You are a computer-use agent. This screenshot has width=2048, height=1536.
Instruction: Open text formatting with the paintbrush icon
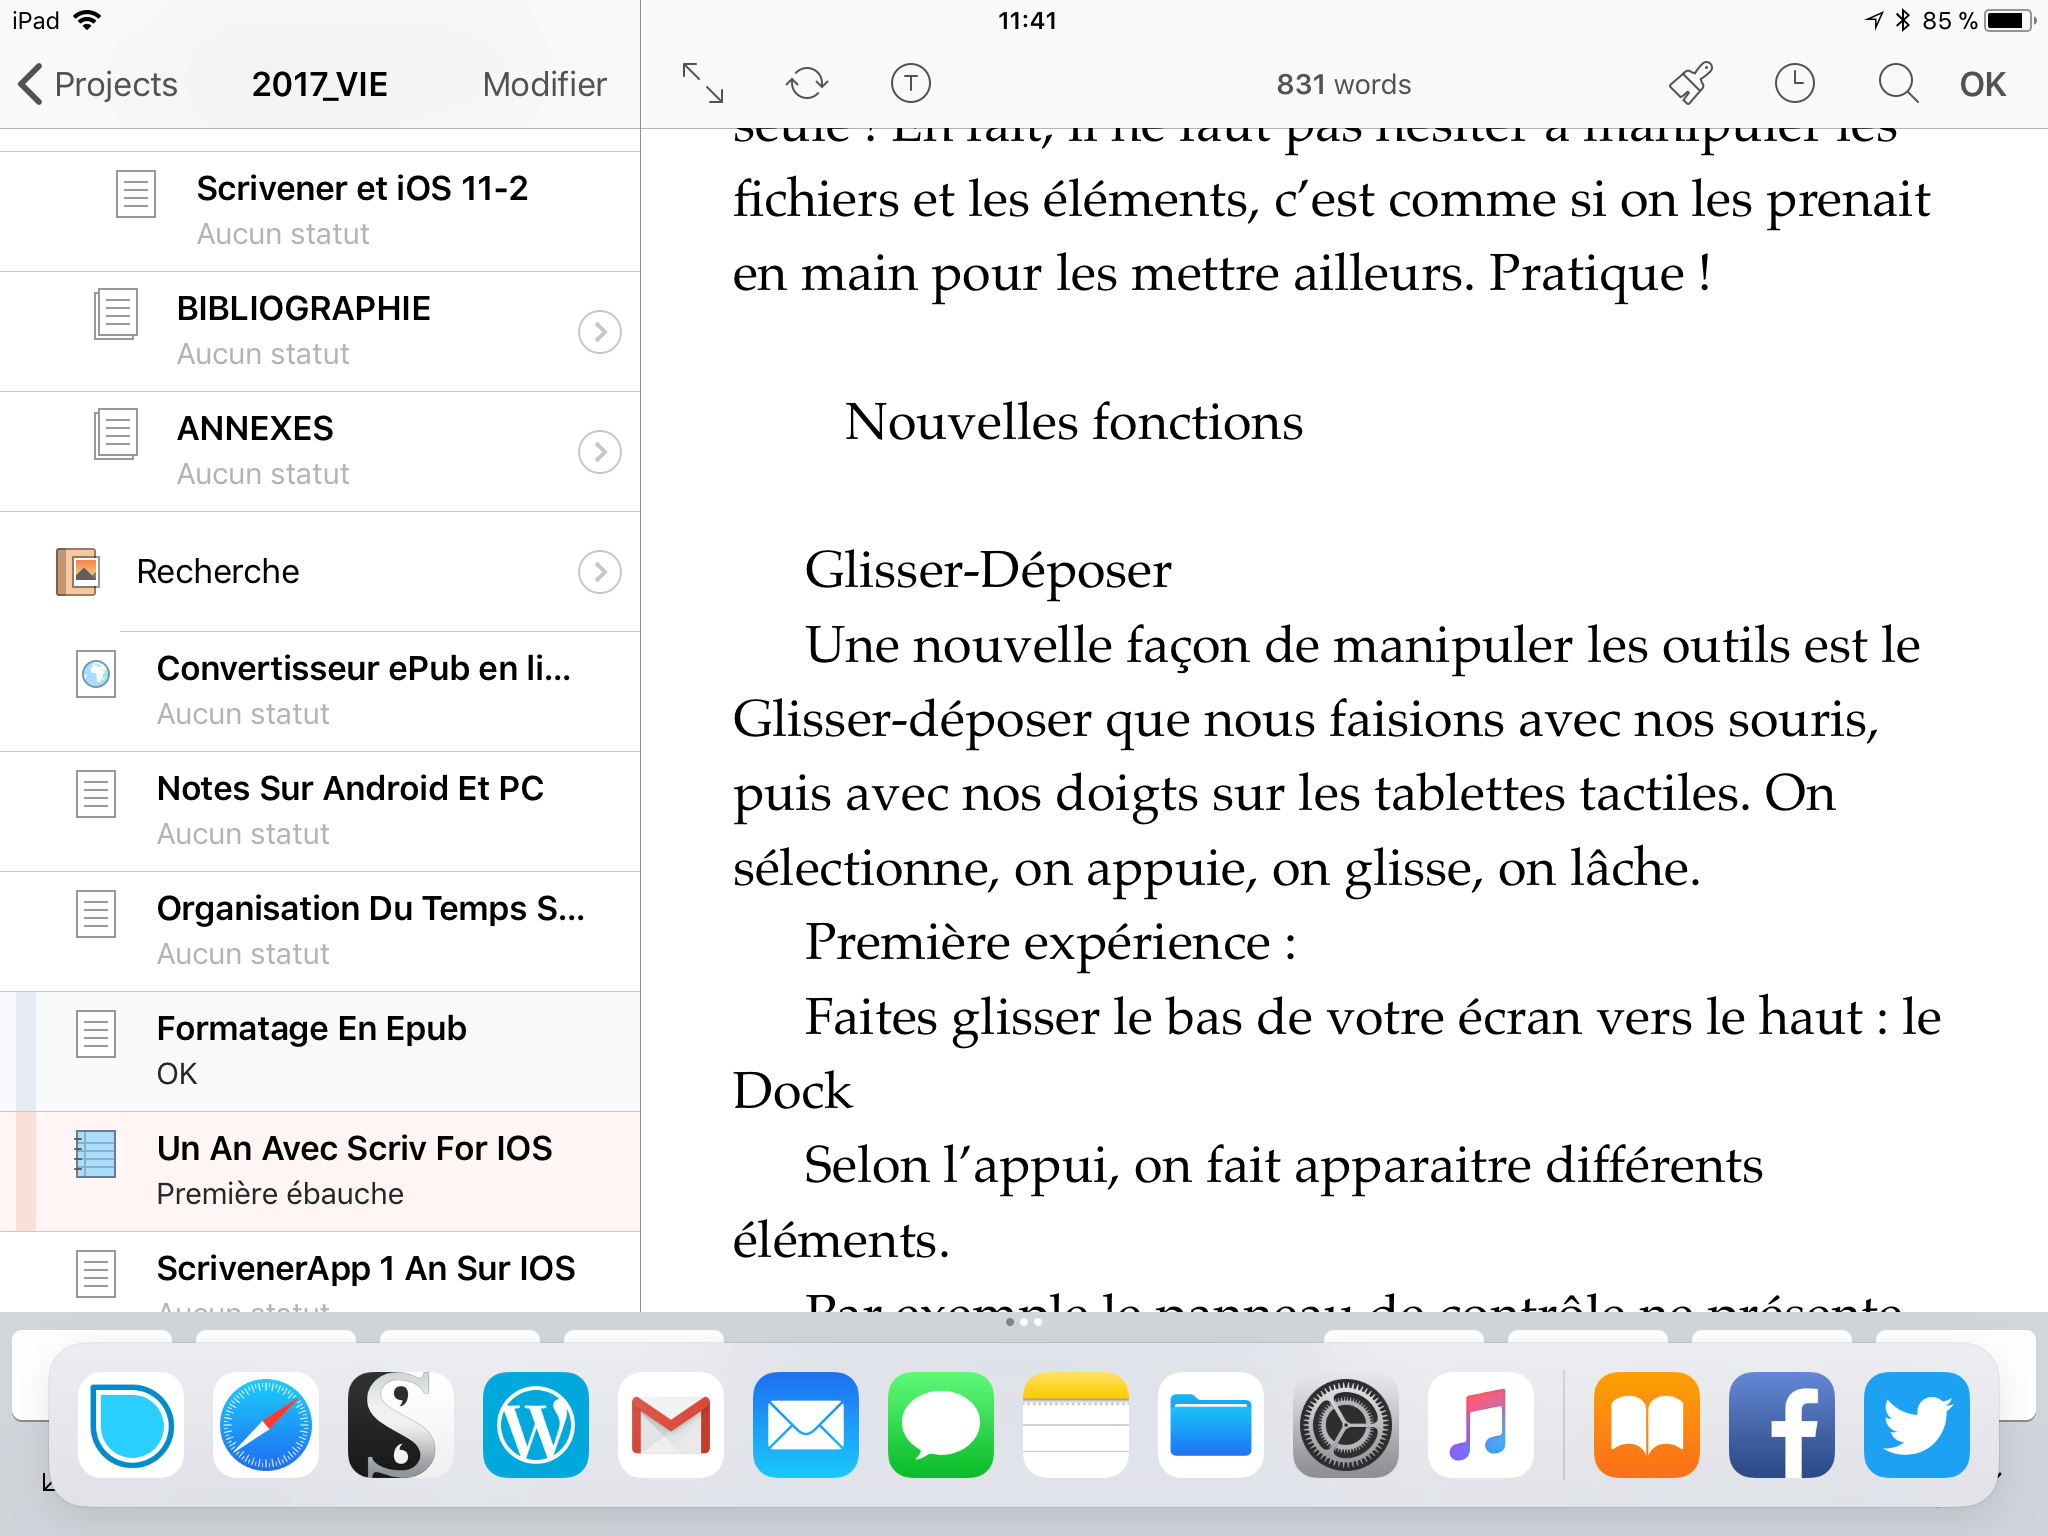pyautogui.click(x=1692, y=84)
